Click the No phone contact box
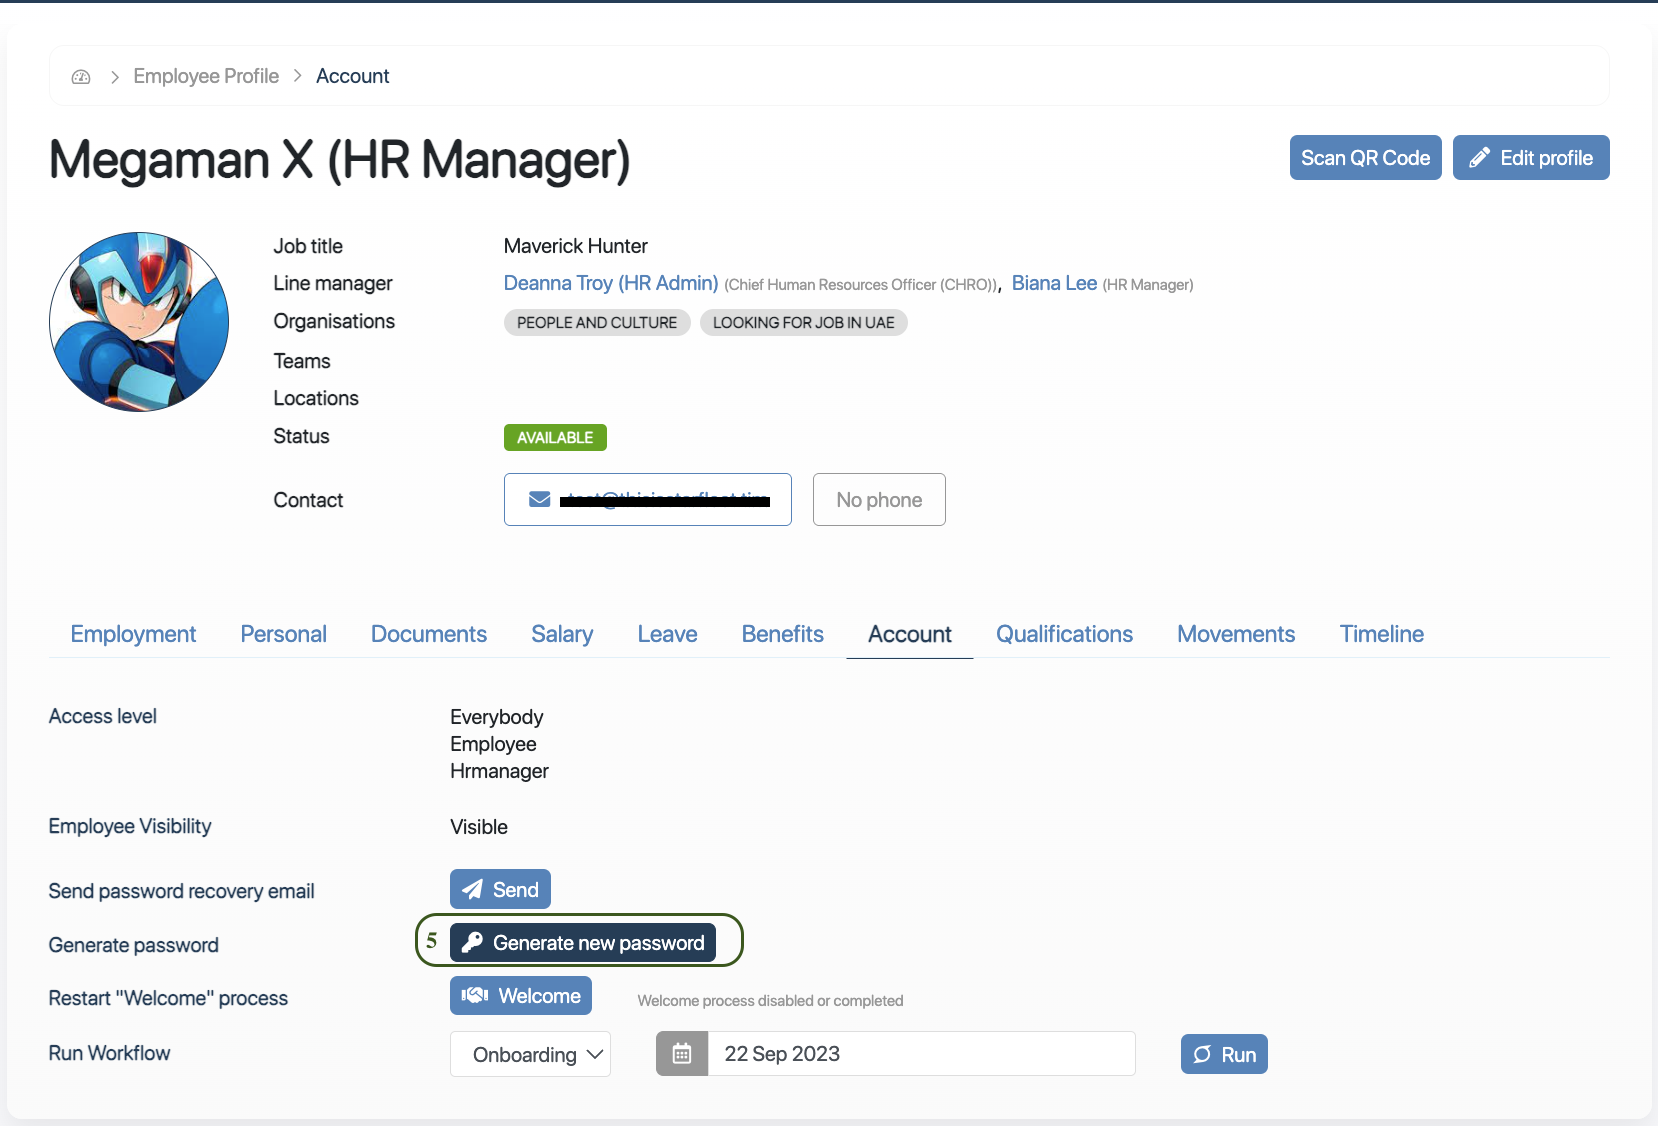The width and height of the screenshot is (1658, 1126). tap(879, 499)
